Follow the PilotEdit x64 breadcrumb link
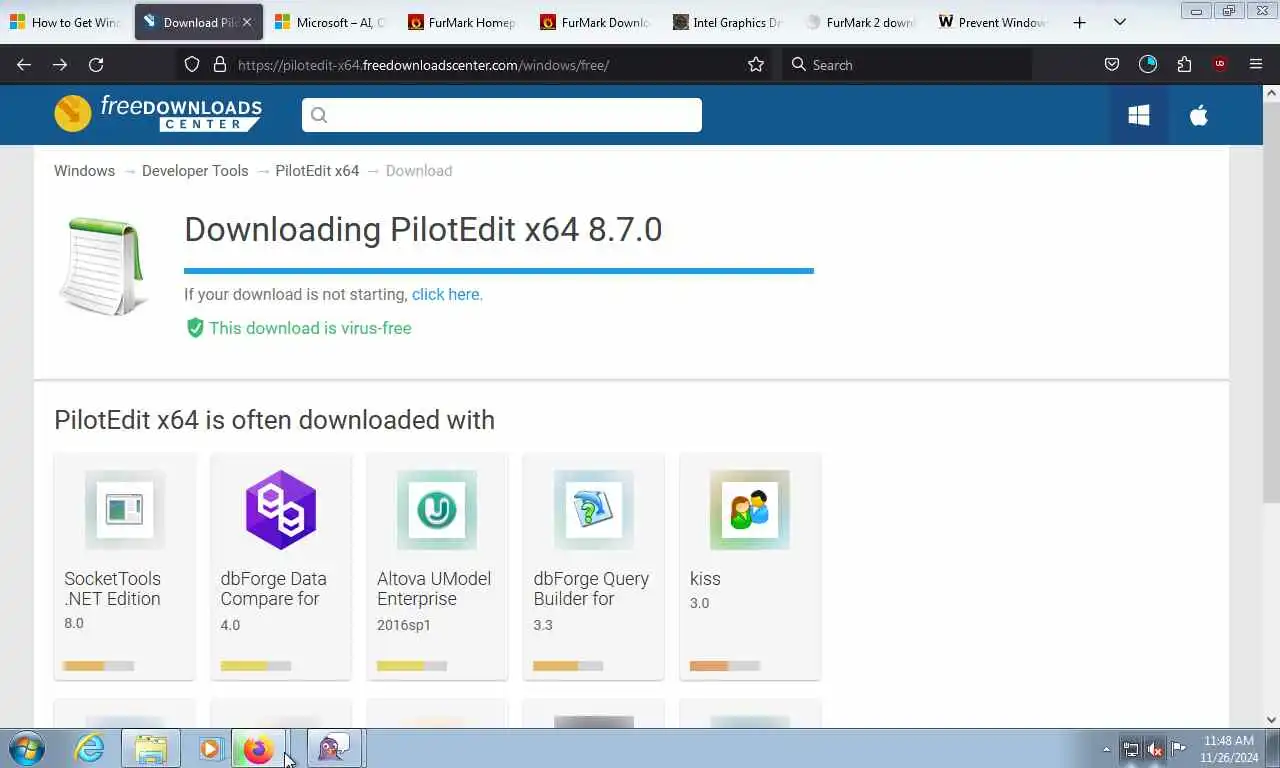This screenshot has width=1280, height=768. point(317,171)
